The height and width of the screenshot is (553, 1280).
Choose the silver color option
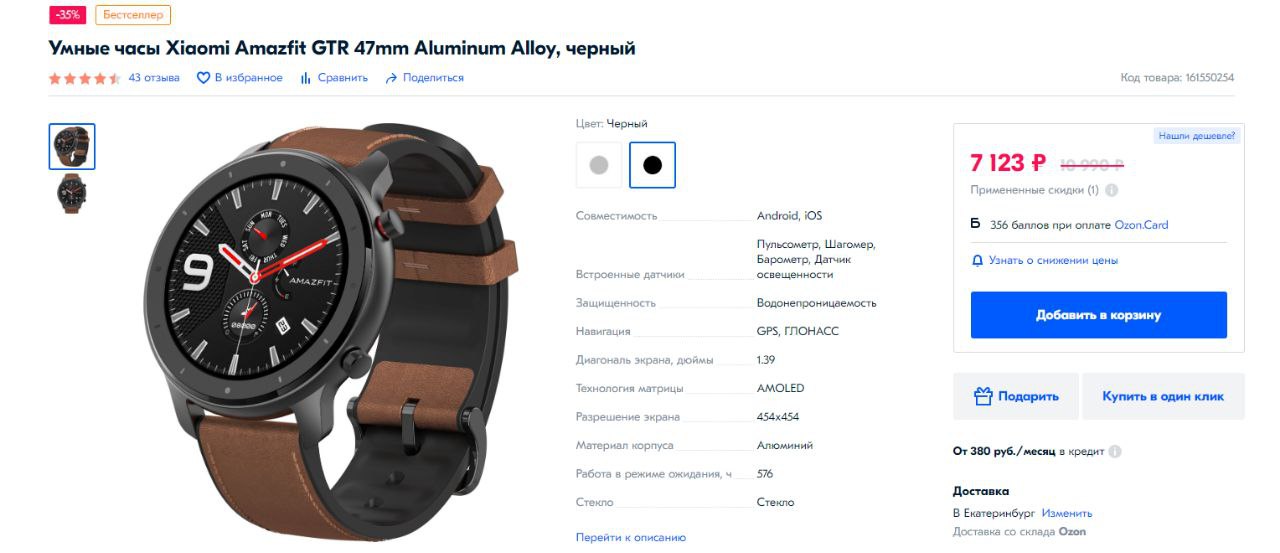pyautogui.click(x=599, y=165)
